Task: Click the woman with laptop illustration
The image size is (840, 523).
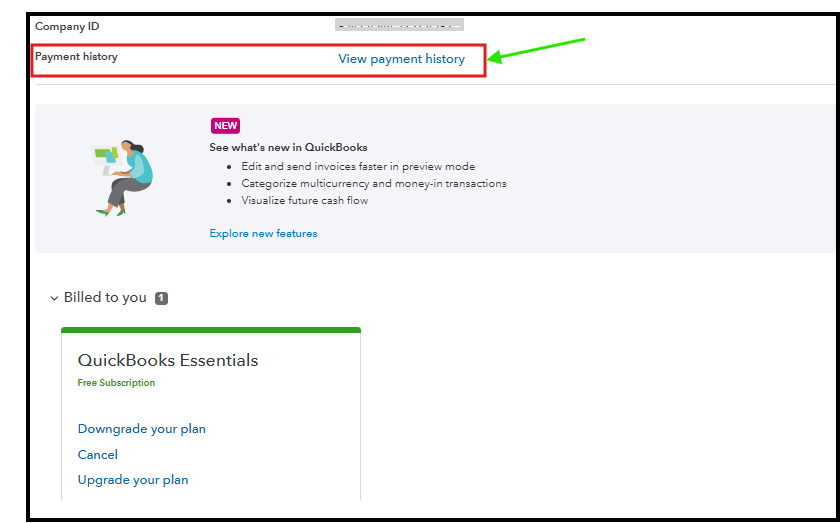Action: pyautogui.click(x=123, y=177)
